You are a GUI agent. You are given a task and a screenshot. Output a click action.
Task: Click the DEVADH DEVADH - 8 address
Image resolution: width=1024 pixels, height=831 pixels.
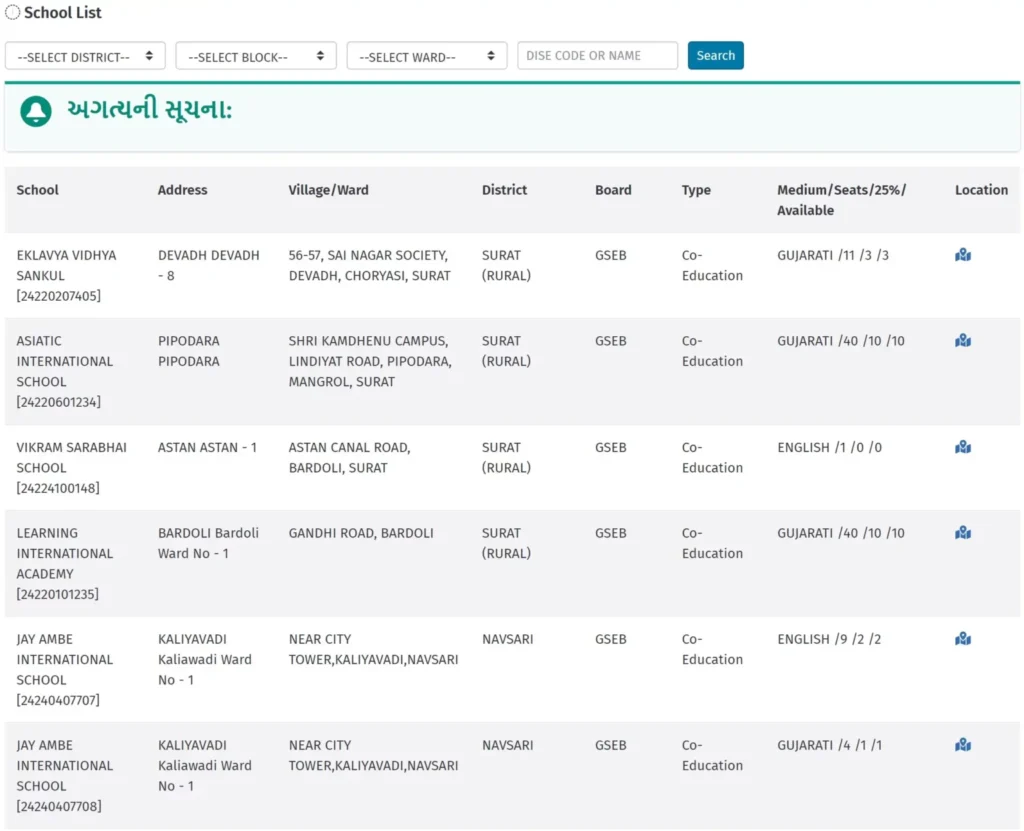pos(208,265)
